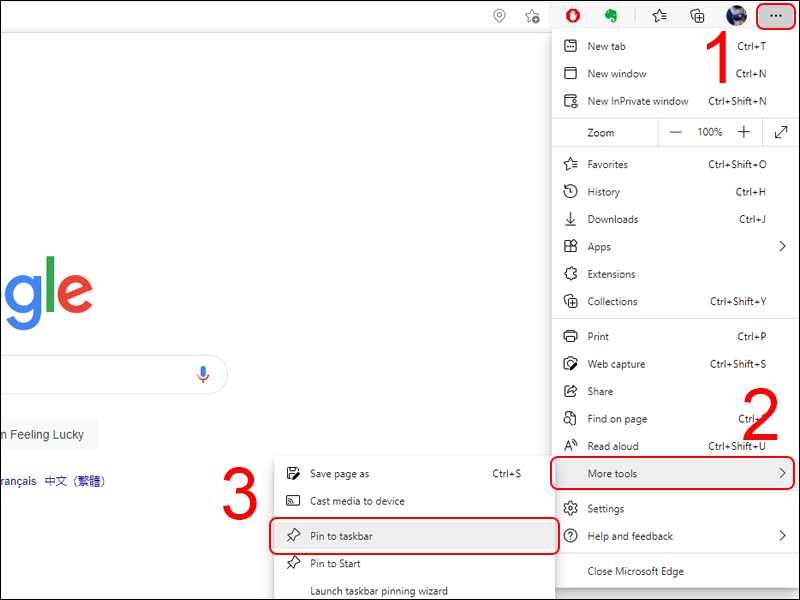Screen dimensions: 800x600
Task: Open a New InPrivate window
Action: coord(637,101)
